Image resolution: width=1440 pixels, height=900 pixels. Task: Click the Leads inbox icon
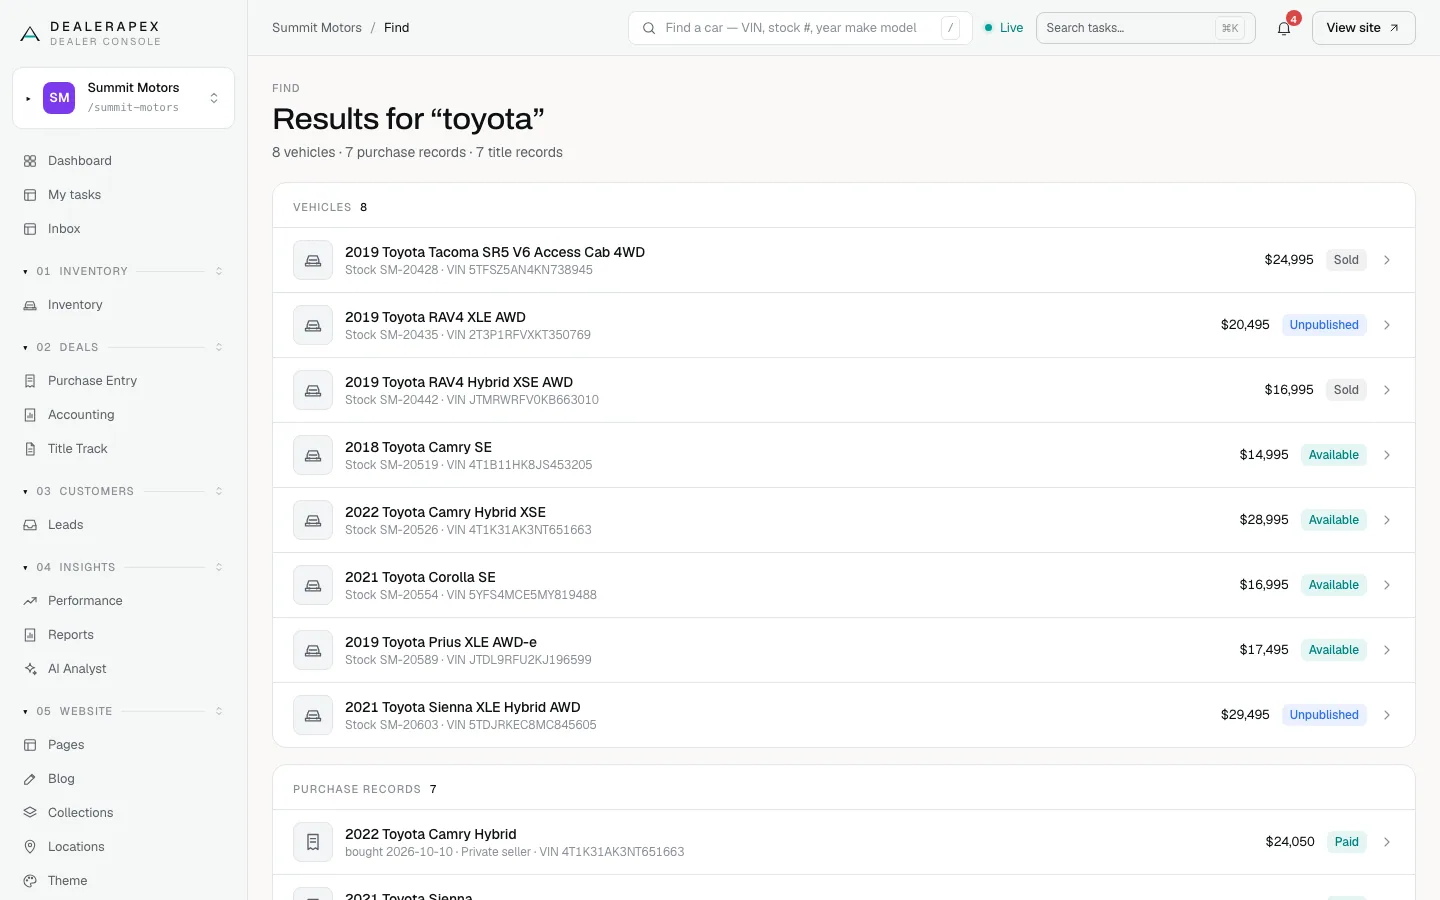pos(30,525)
